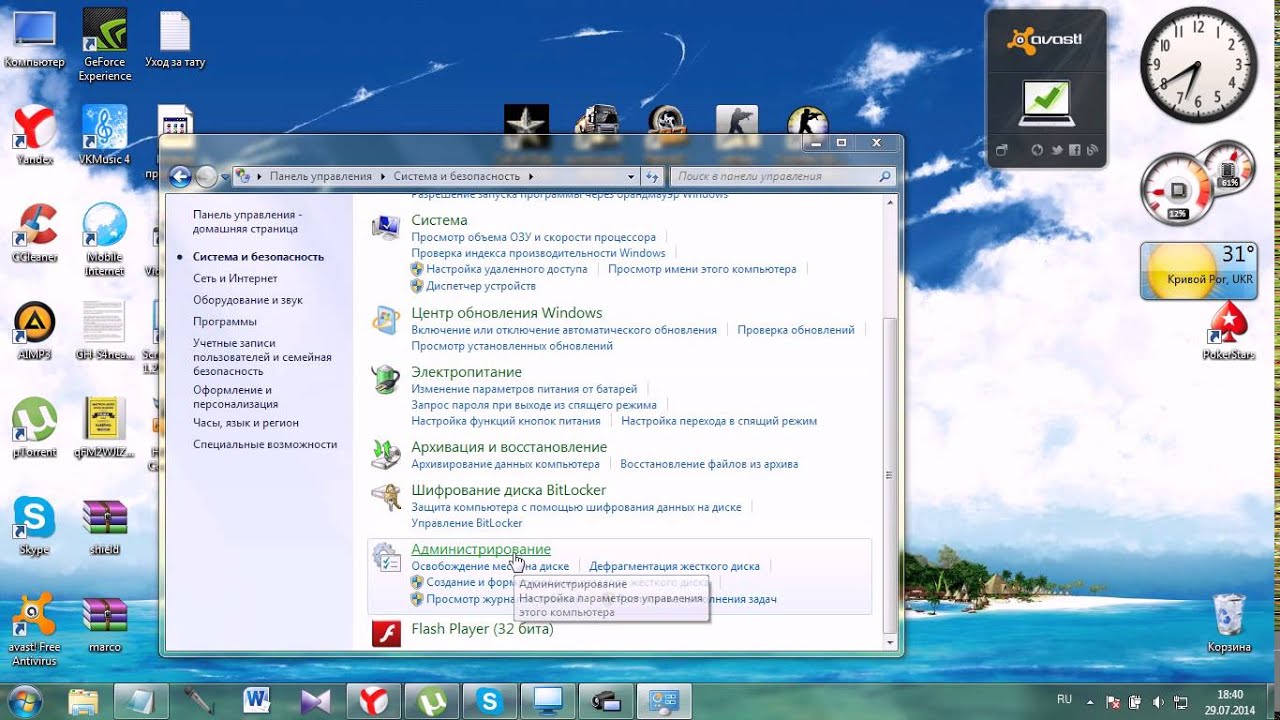
Task: Open µTorrent from the taskbar
Action: point(432,701)
